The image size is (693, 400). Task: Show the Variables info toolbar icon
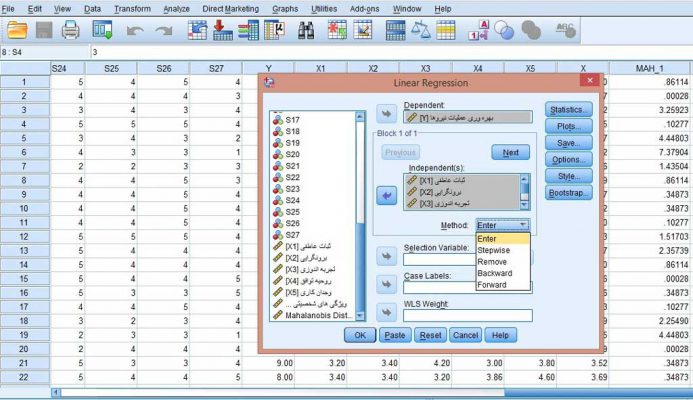pyautogui.click(x=248, y=30)
